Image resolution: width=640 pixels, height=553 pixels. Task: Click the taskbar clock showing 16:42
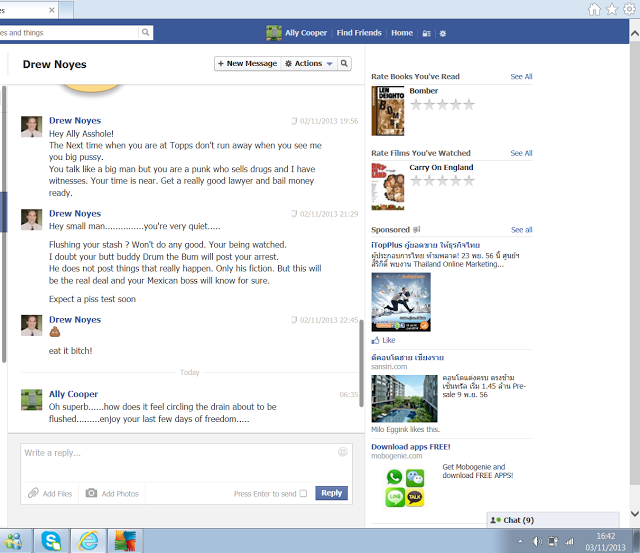click(x=605, y=536)
